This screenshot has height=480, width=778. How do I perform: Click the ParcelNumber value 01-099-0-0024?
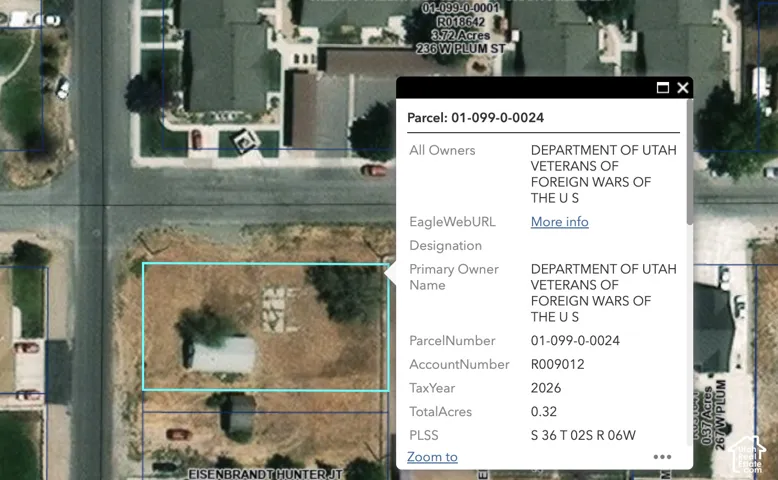click(x=575, y=341)
